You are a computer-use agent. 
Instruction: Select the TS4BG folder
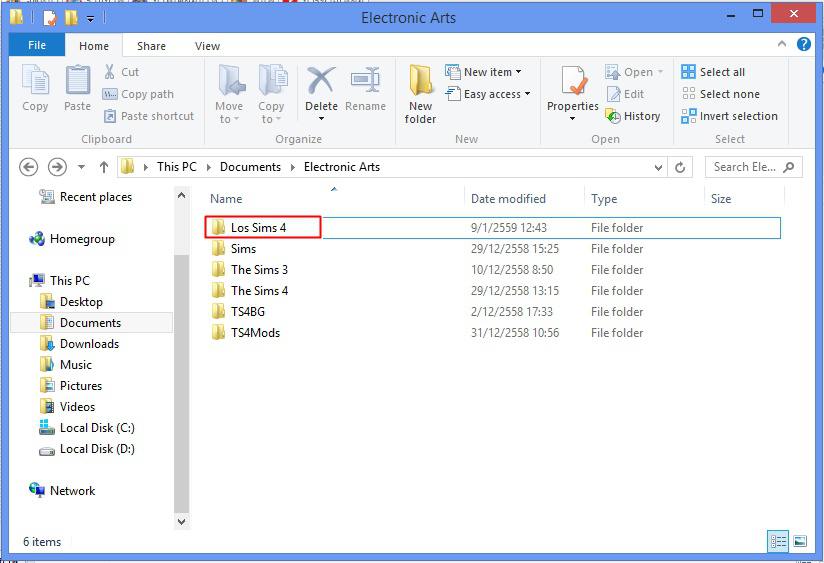coord(493,312)
